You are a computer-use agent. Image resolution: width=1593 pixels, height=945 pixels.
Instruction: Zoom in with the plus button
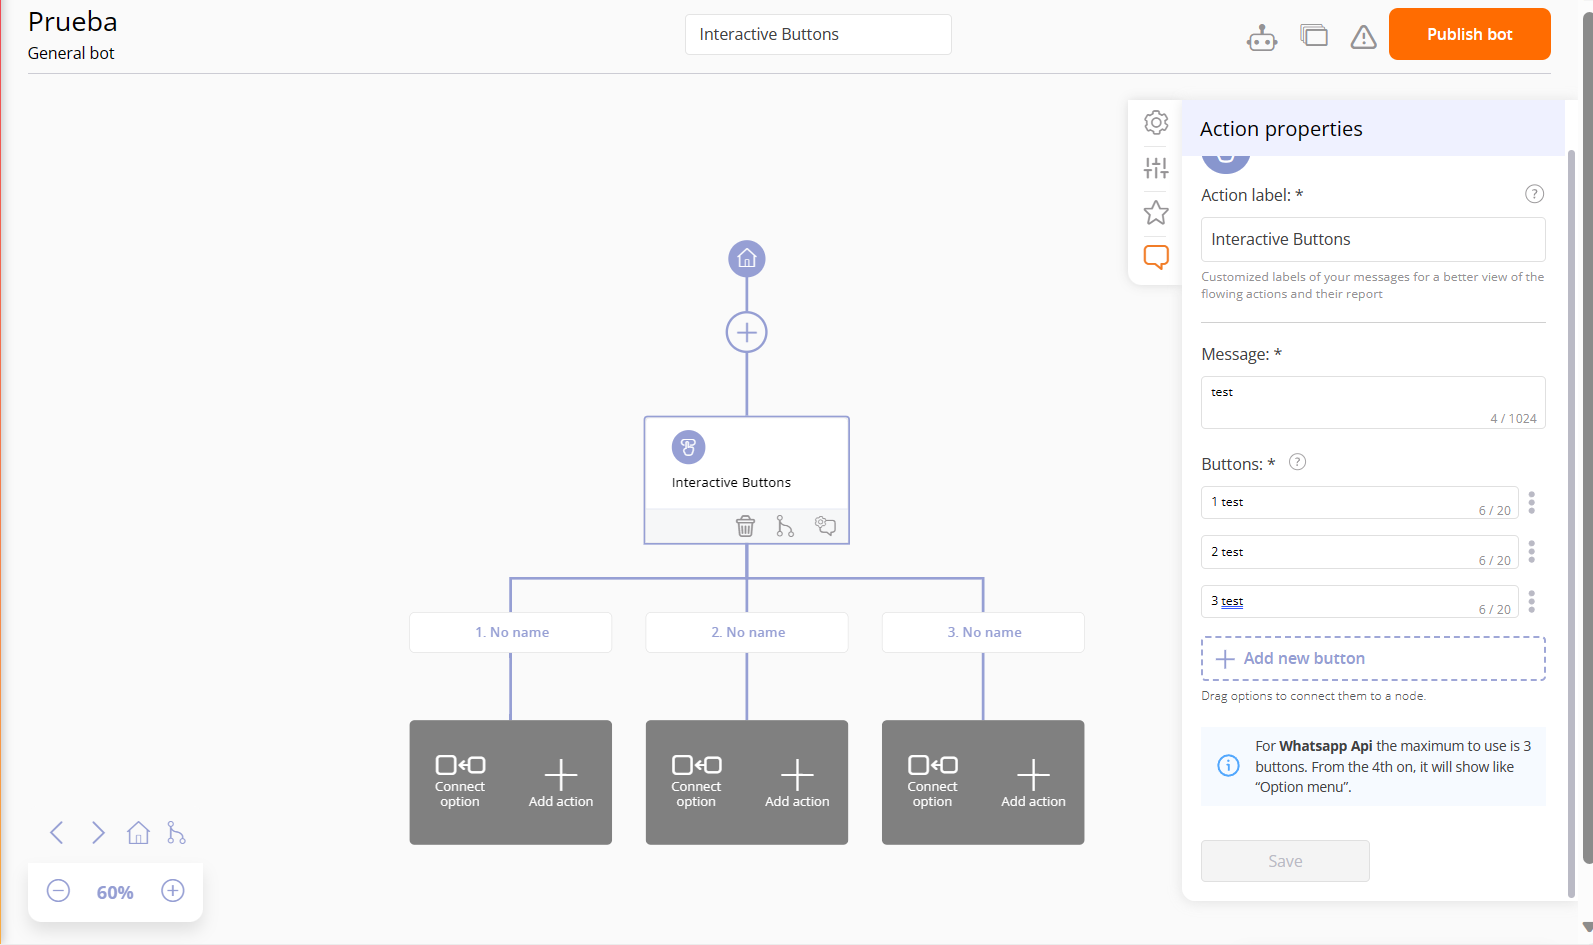pyautogui.click(x=173, y=891)
